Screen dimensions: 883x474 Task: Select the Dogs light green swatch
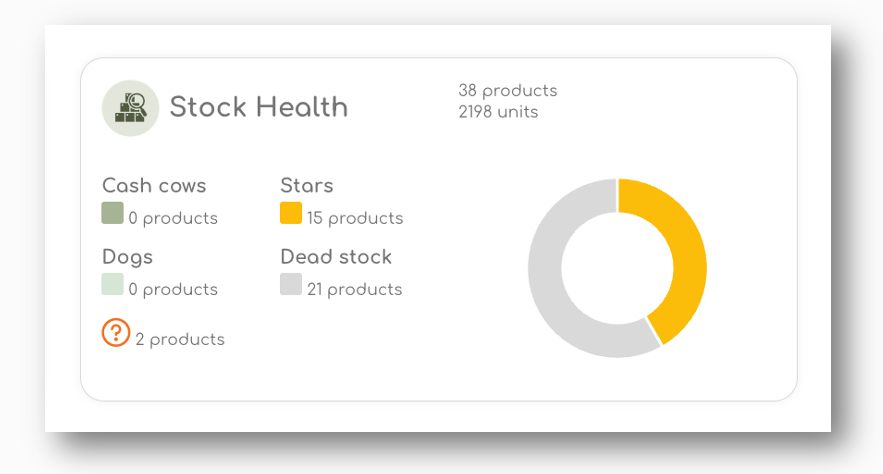point(112,284)
